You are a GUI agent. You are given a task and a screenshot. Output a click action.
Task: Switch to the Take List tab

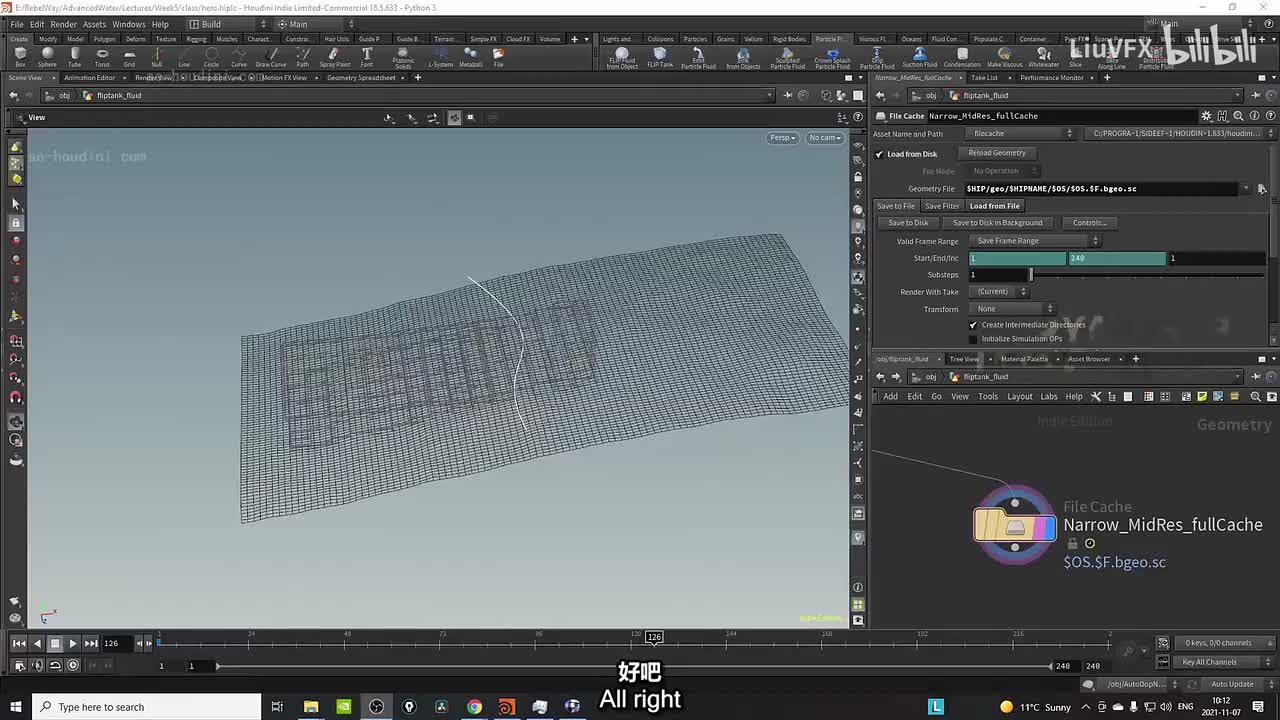tap(984, 78)
